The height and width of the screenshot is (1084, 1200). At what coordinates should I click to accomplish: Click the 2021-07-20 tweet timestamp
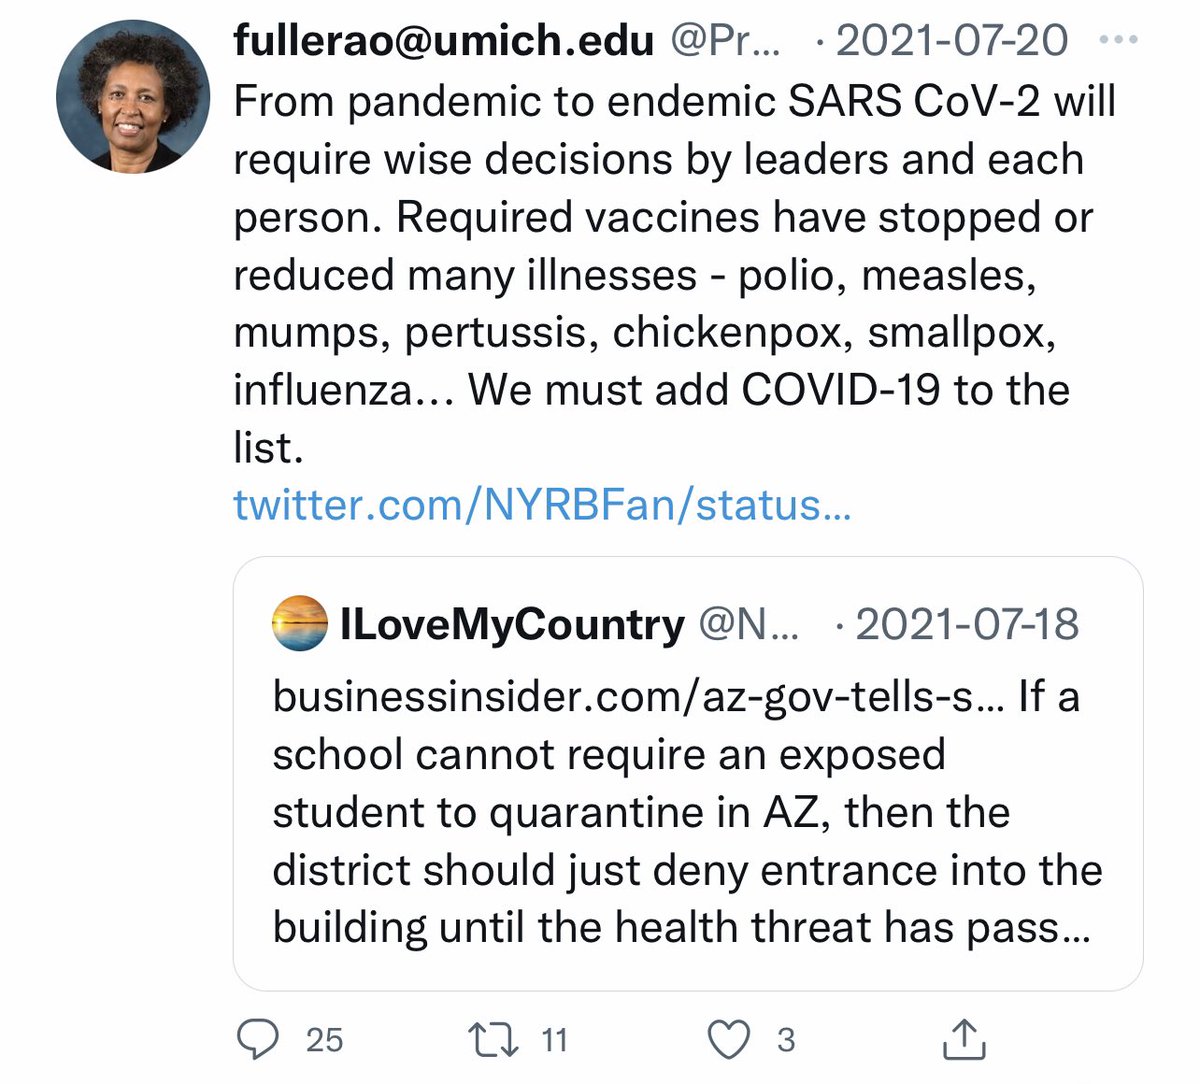click(x=951, y=41)
